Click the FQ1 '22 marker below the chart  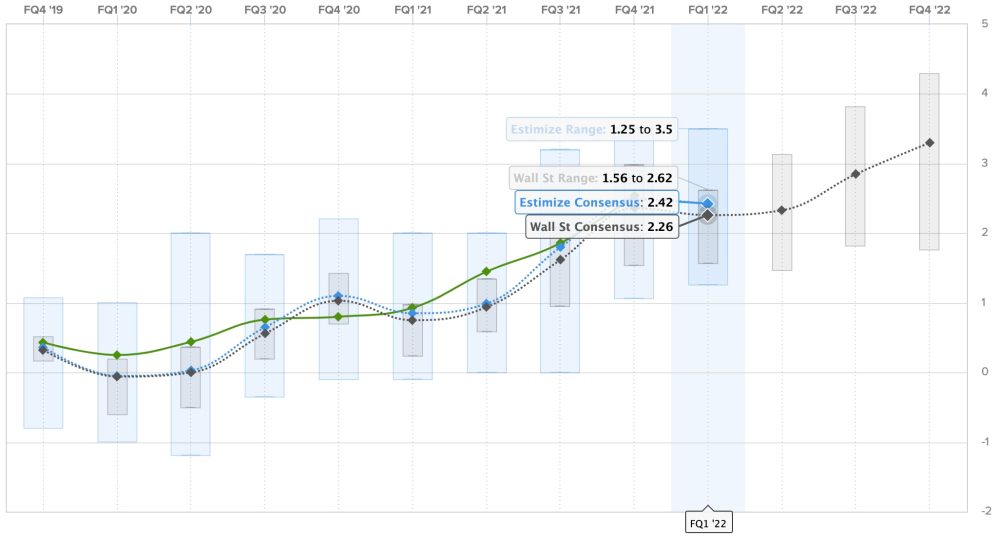coord(708,522)
